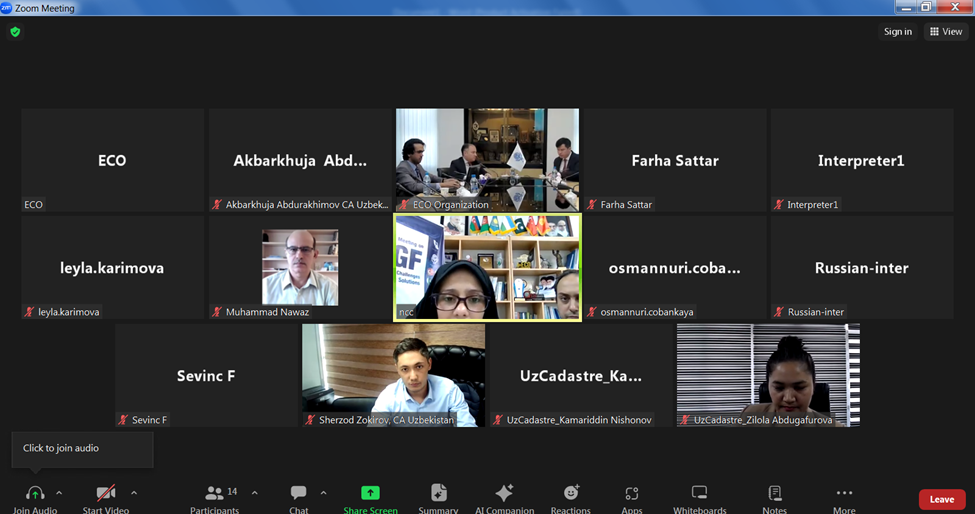Launch the AI Companion
This screenshot has height=514, width=975.
pos(504,493)
